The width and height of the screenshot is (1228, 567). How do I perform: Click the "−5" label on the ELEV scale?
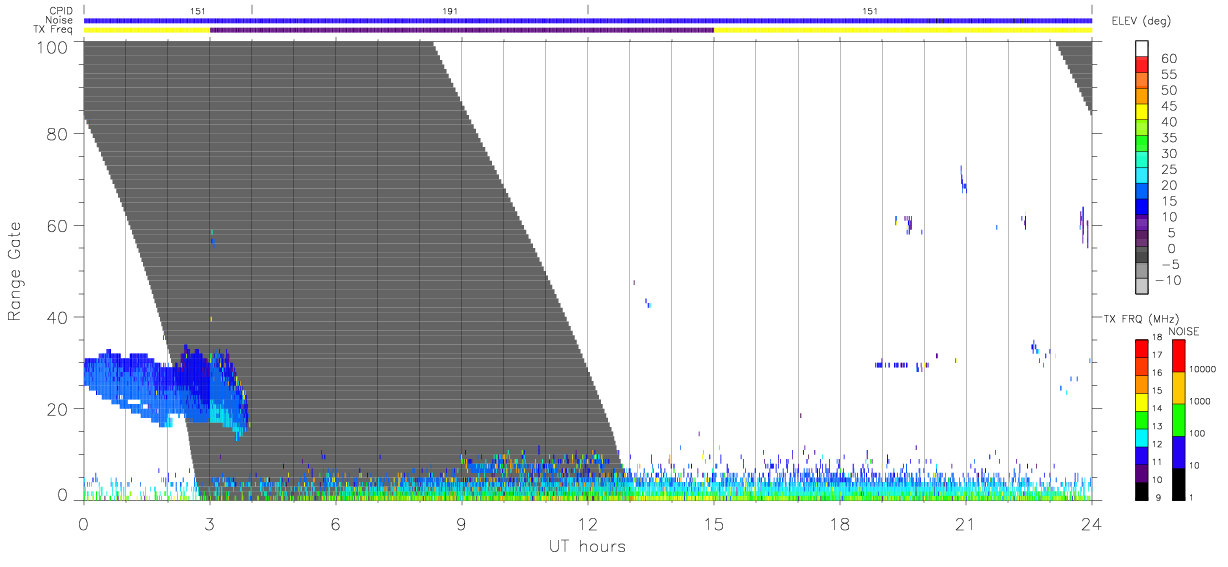1168,264
